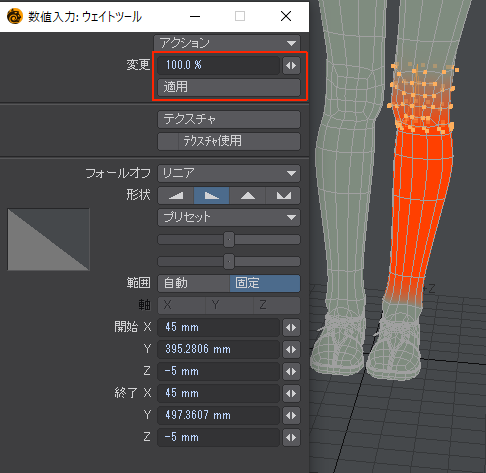The image size is (486, 473).
Task: Click the falloff shape preview thumbnail
Action: click(x=49, y=239)
